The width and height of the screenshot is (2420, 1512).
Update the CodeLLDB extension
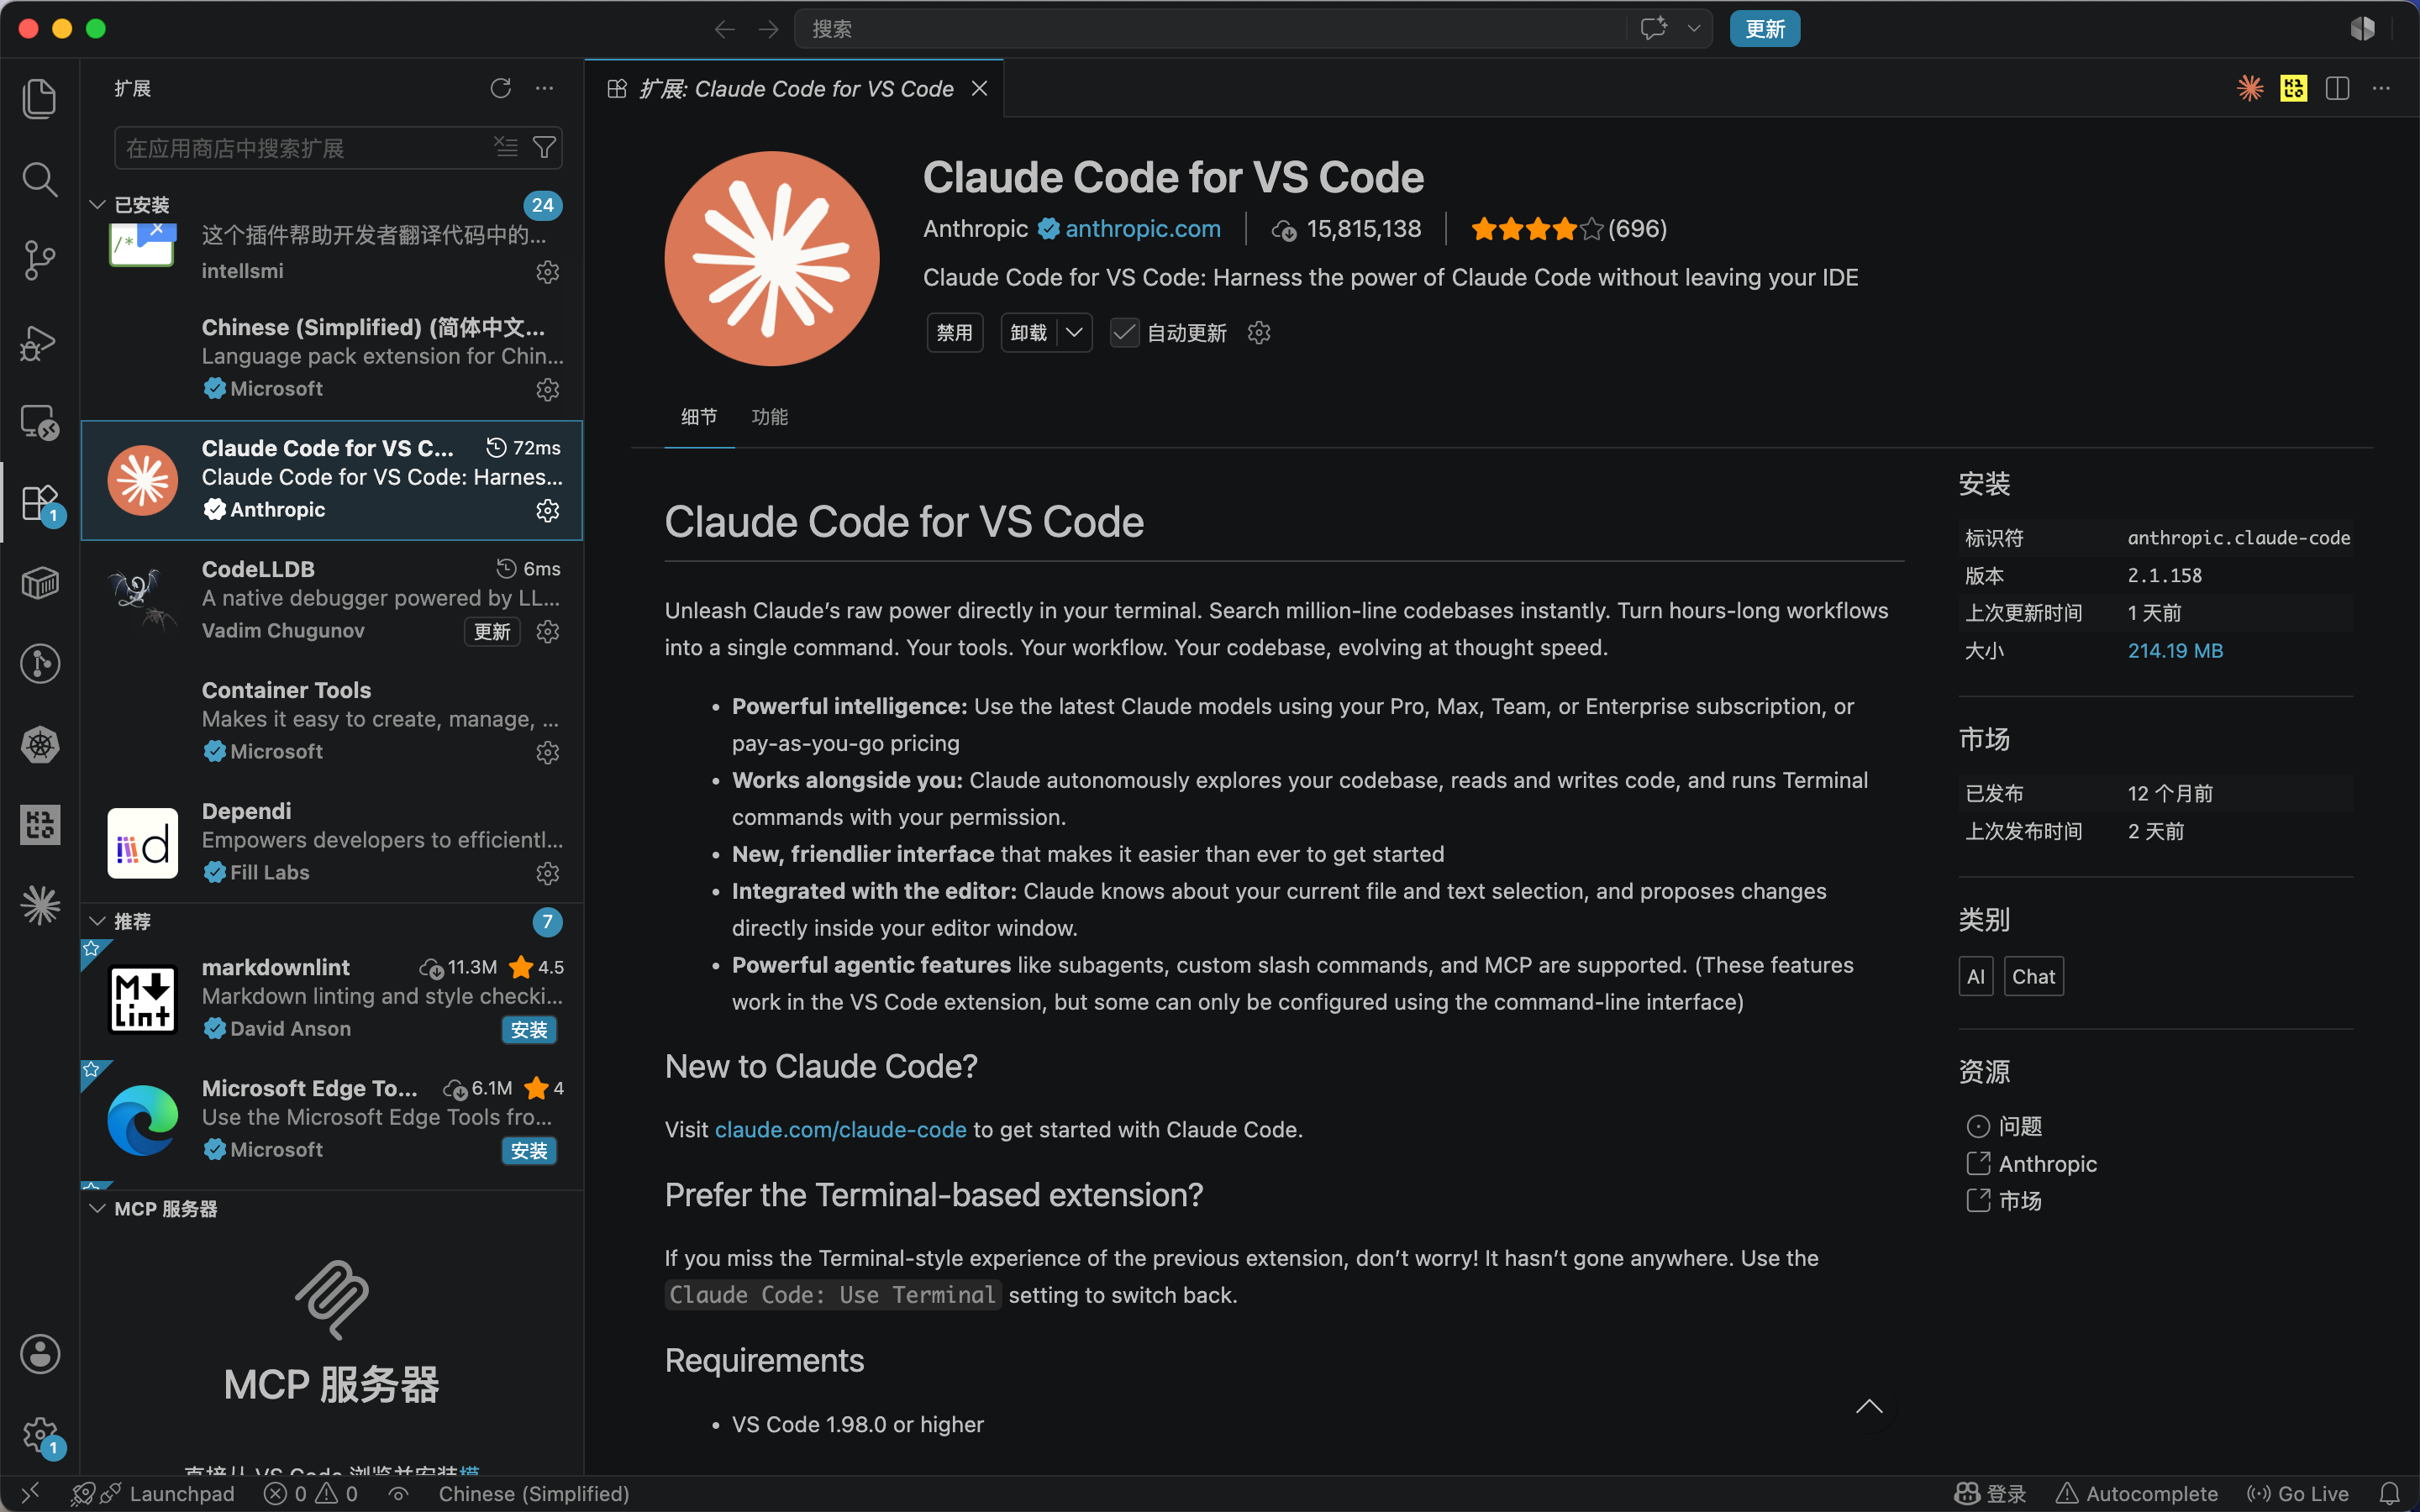pos(492,631)
